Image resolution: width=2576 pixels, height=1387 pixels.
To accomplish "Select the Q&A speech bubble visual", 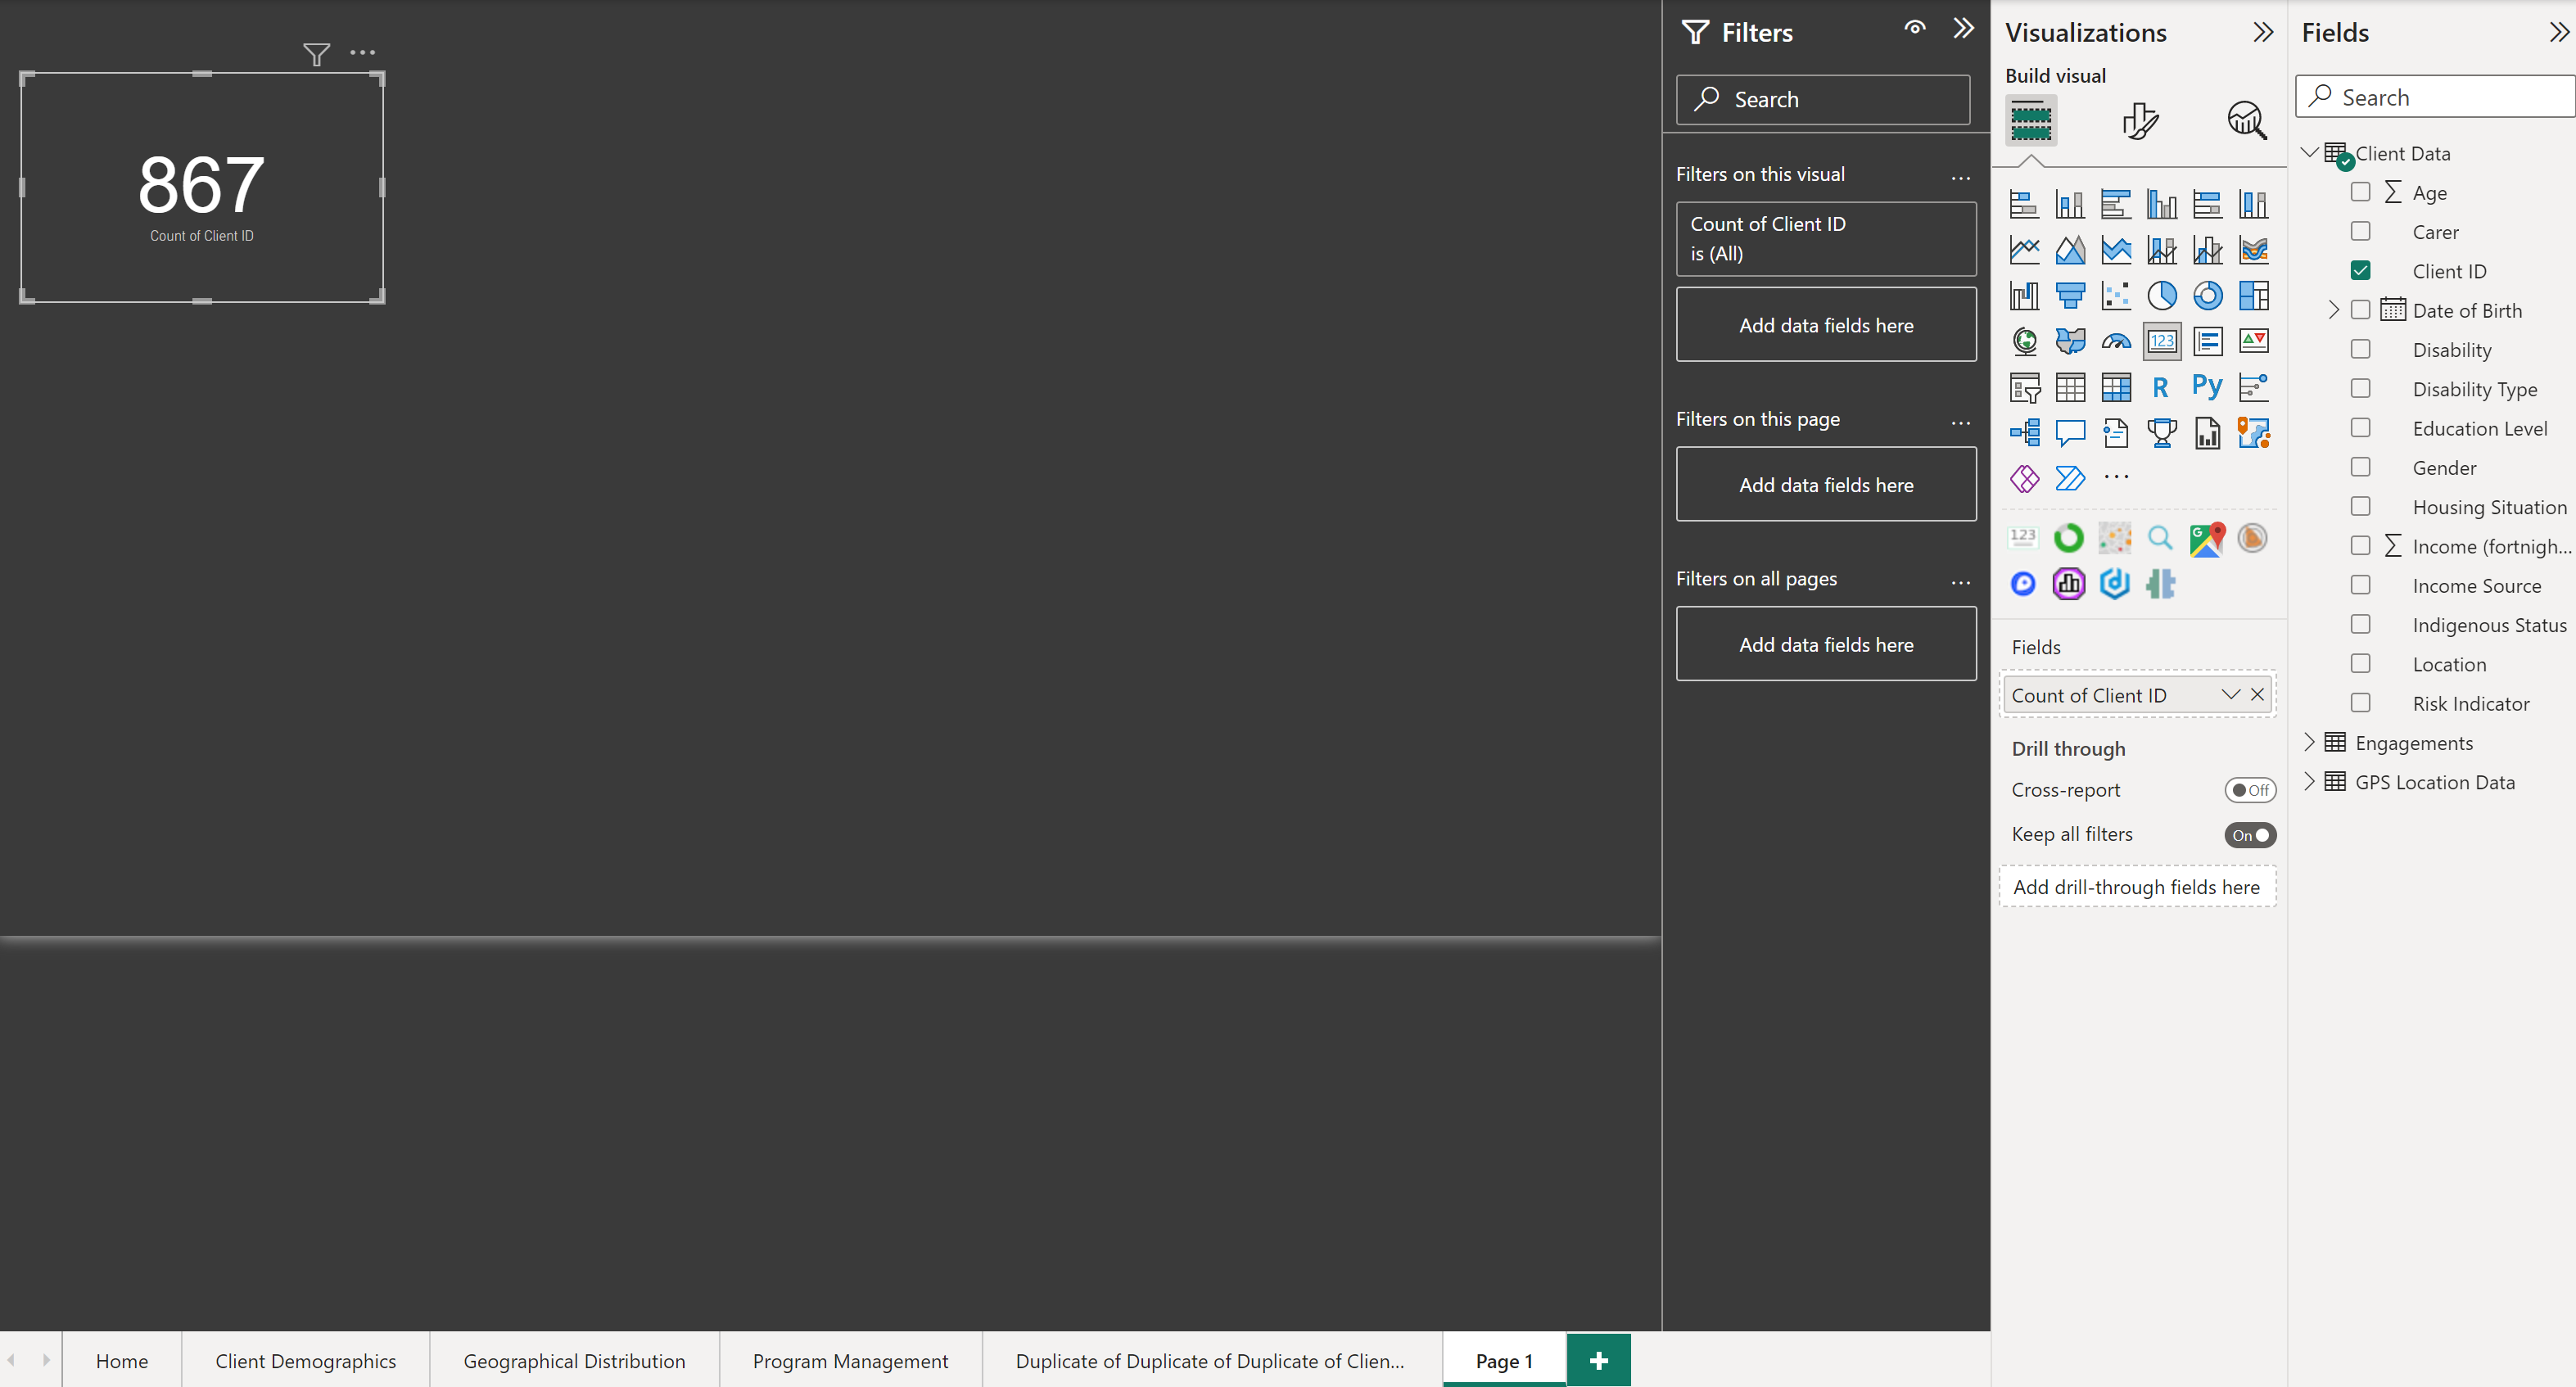I will [x=2070, y=433].
